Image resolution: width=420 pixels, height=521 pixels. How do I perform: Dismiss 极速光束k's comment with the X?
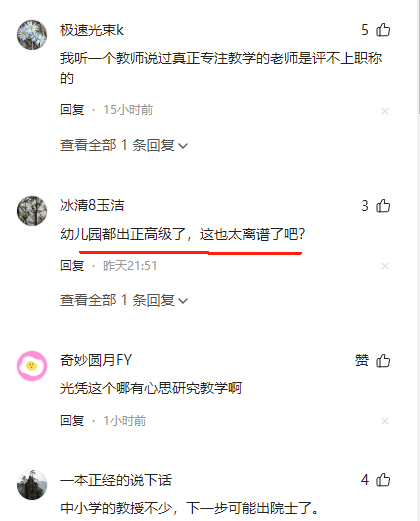click(385, 111)
